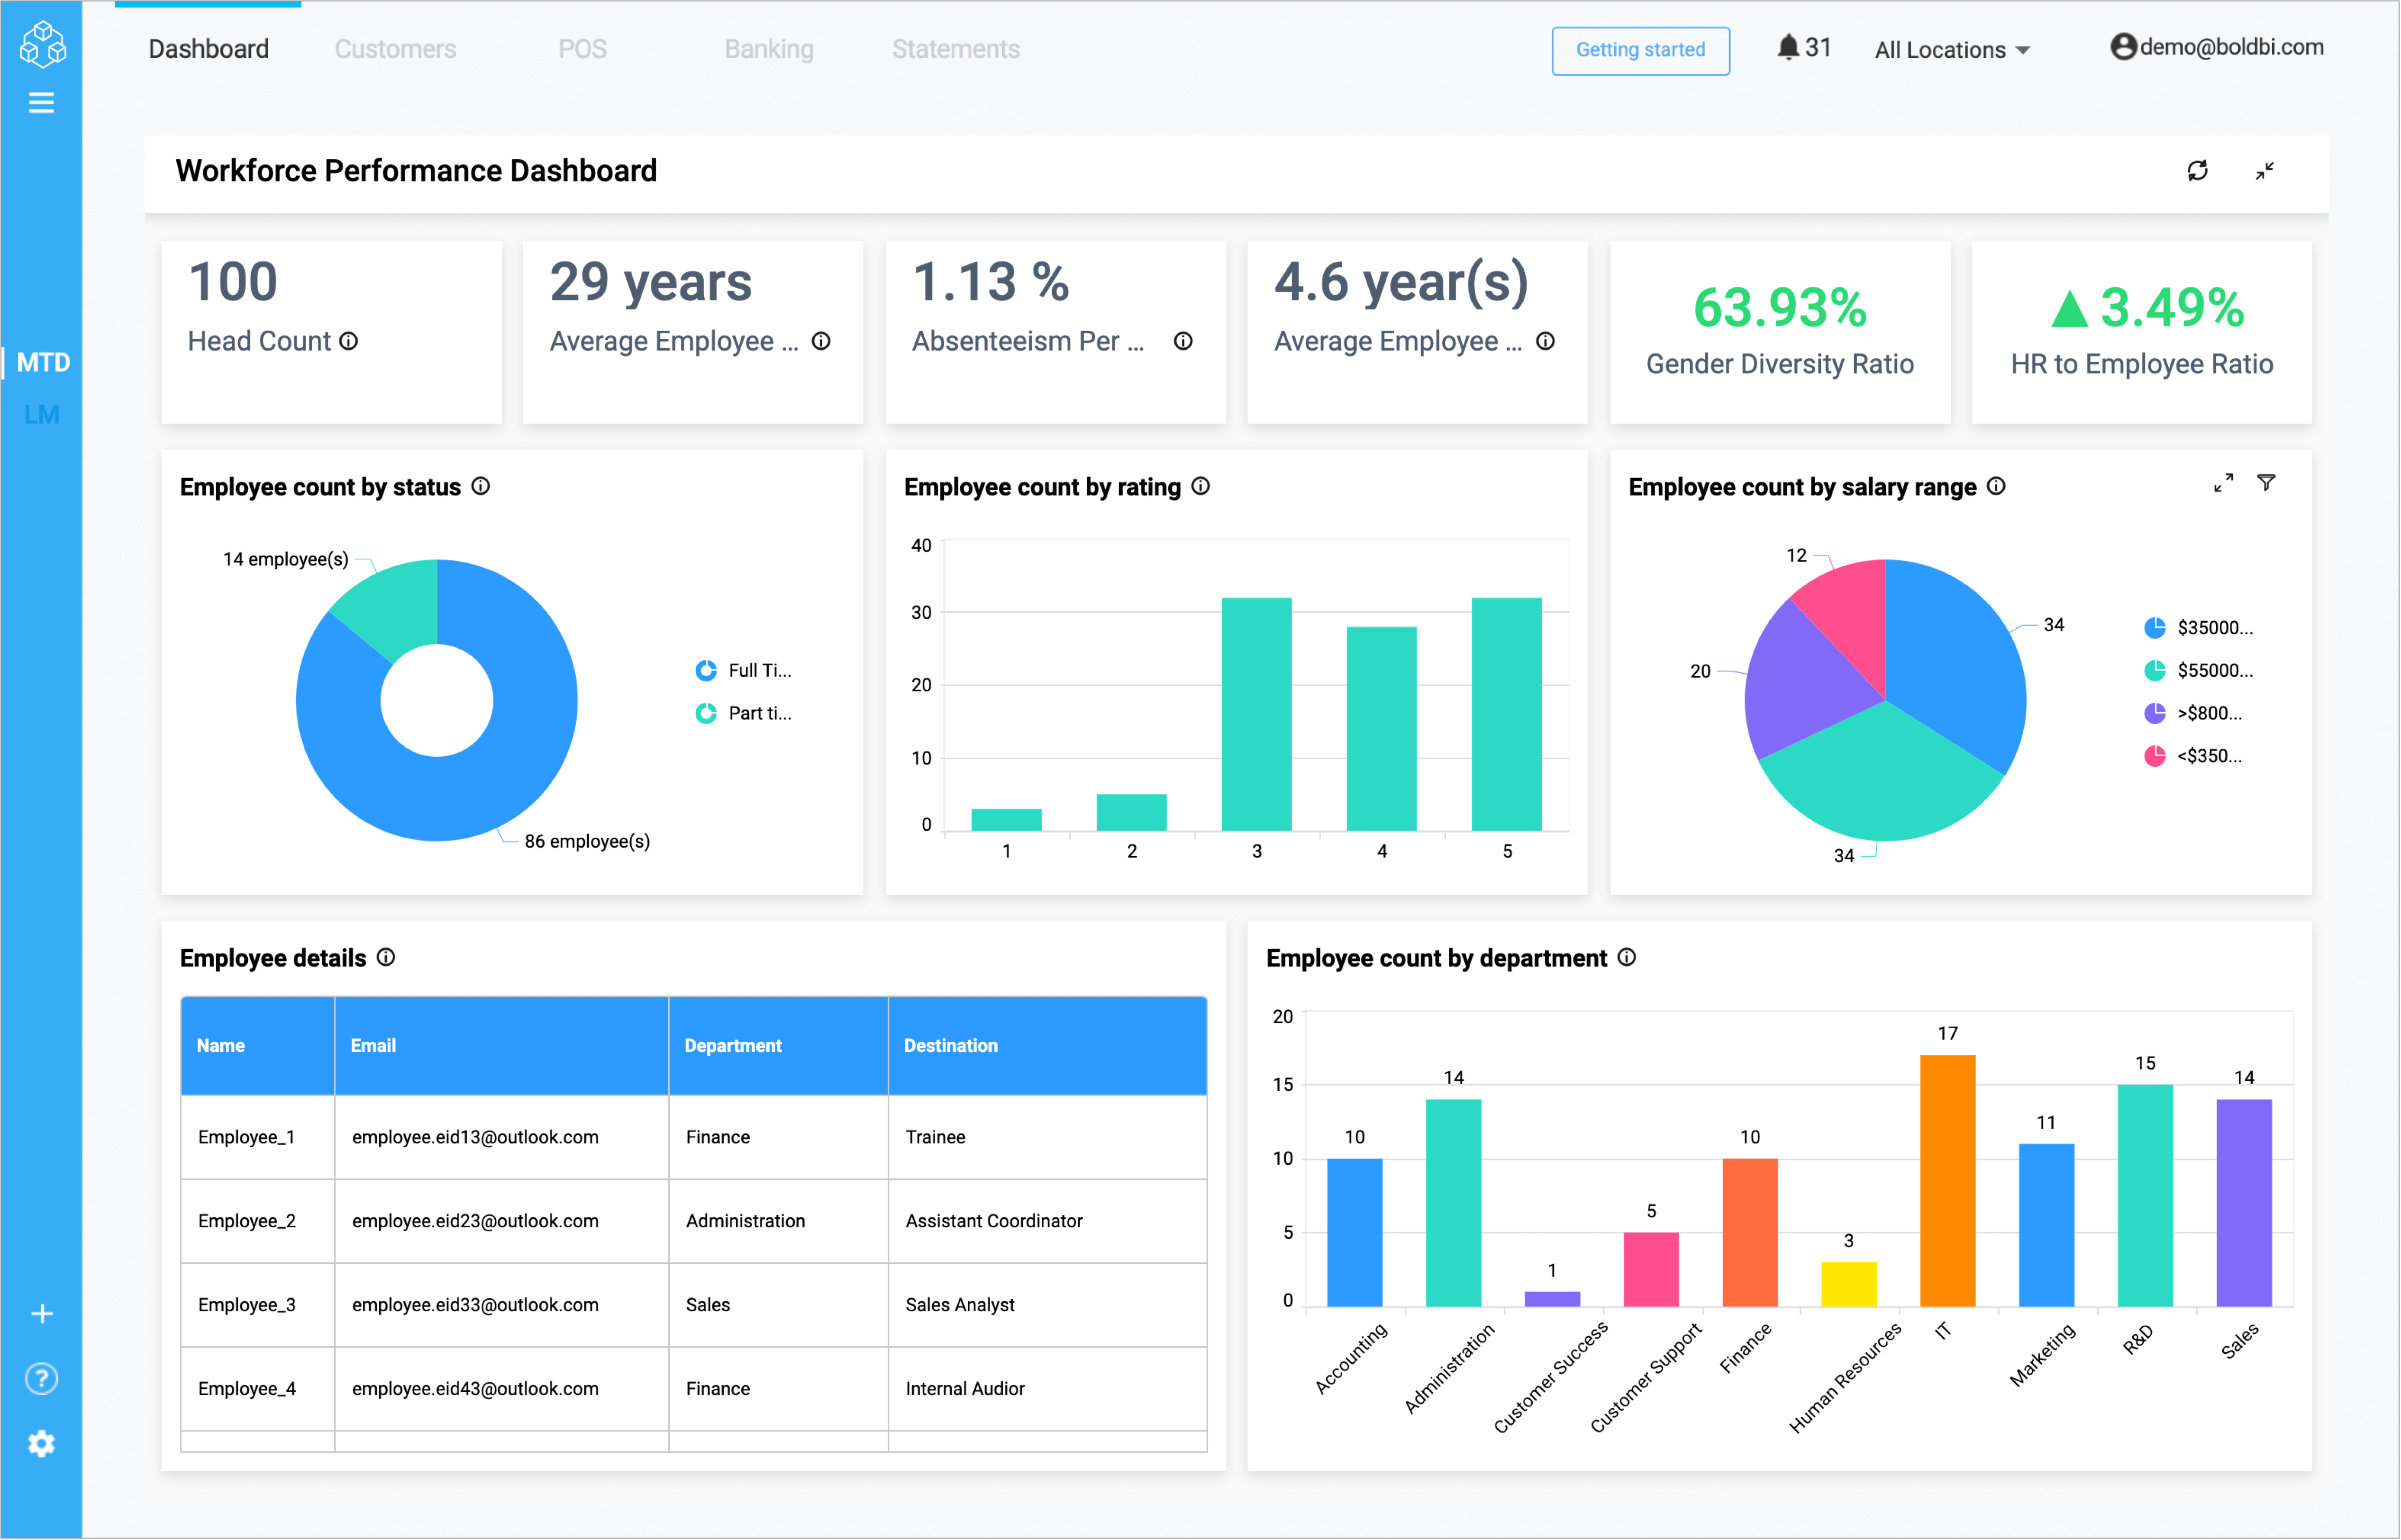
Task: Collapse the dashboard using the shrink icon
Action: tap(2265, 172)
